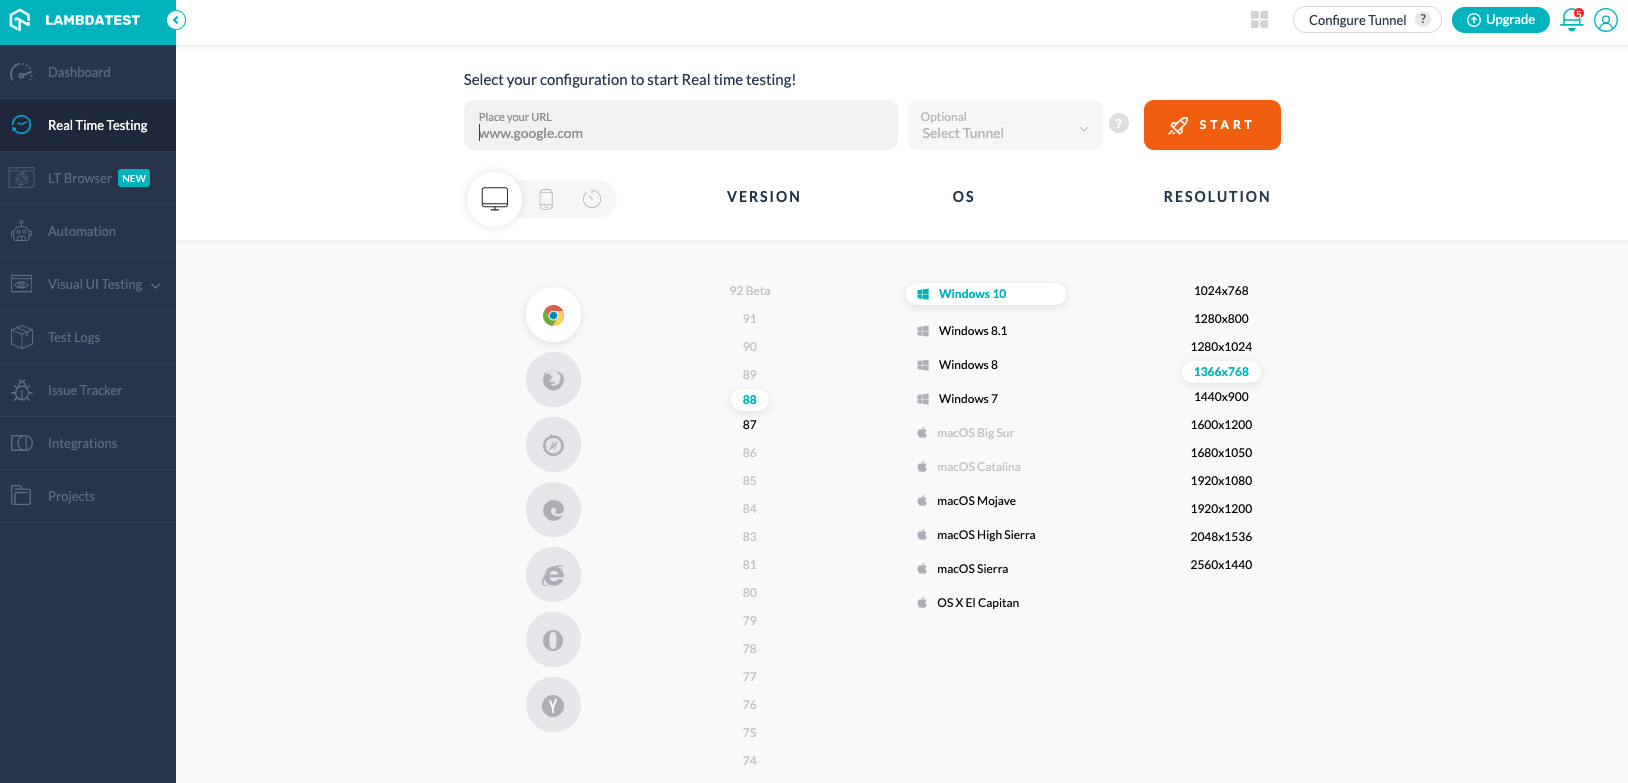
Task: Select the Internet Explorer browser icon
Action: (553, 575)
